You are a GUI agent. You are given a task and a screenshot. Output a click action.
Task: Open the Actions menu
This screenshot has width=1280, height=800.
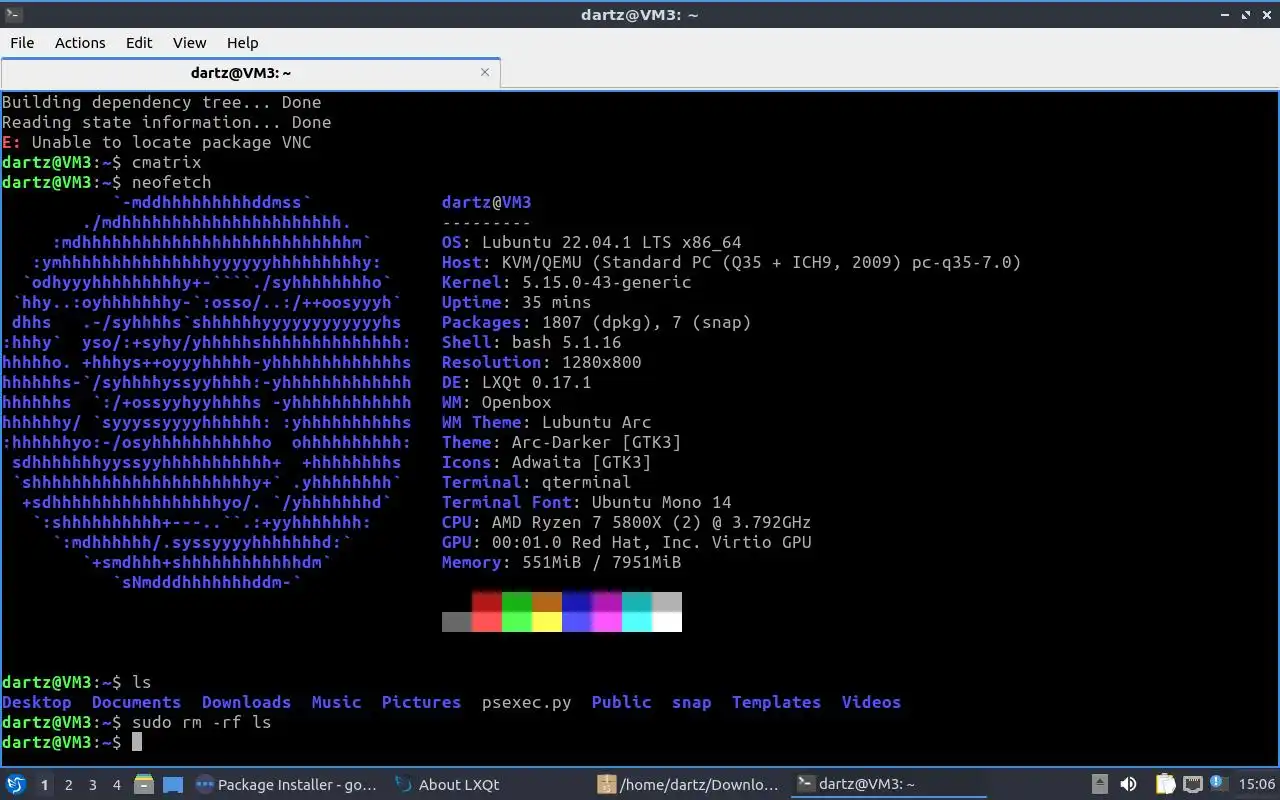point(80,42)
